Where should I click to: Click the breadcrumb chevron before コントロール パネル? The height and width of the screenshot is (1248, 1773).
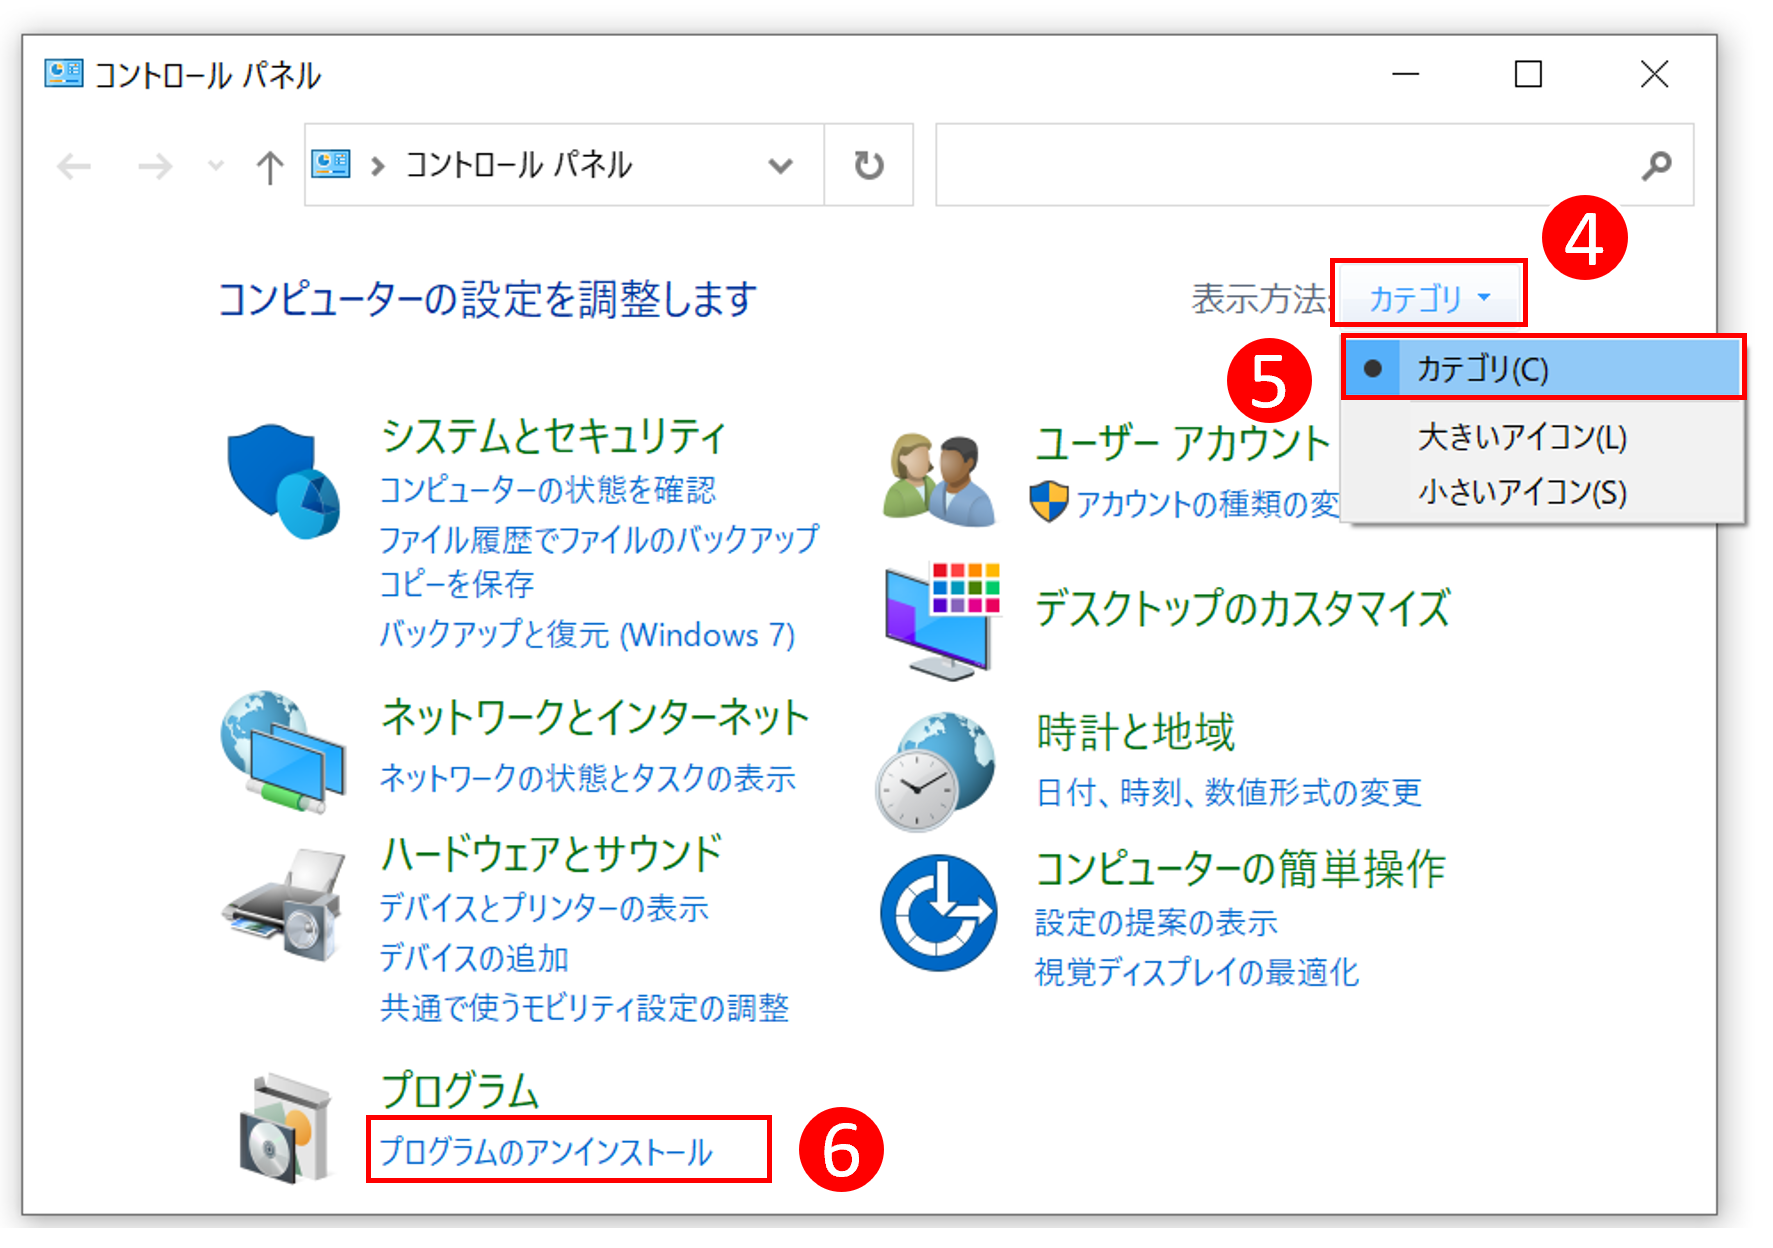[378, 166]
